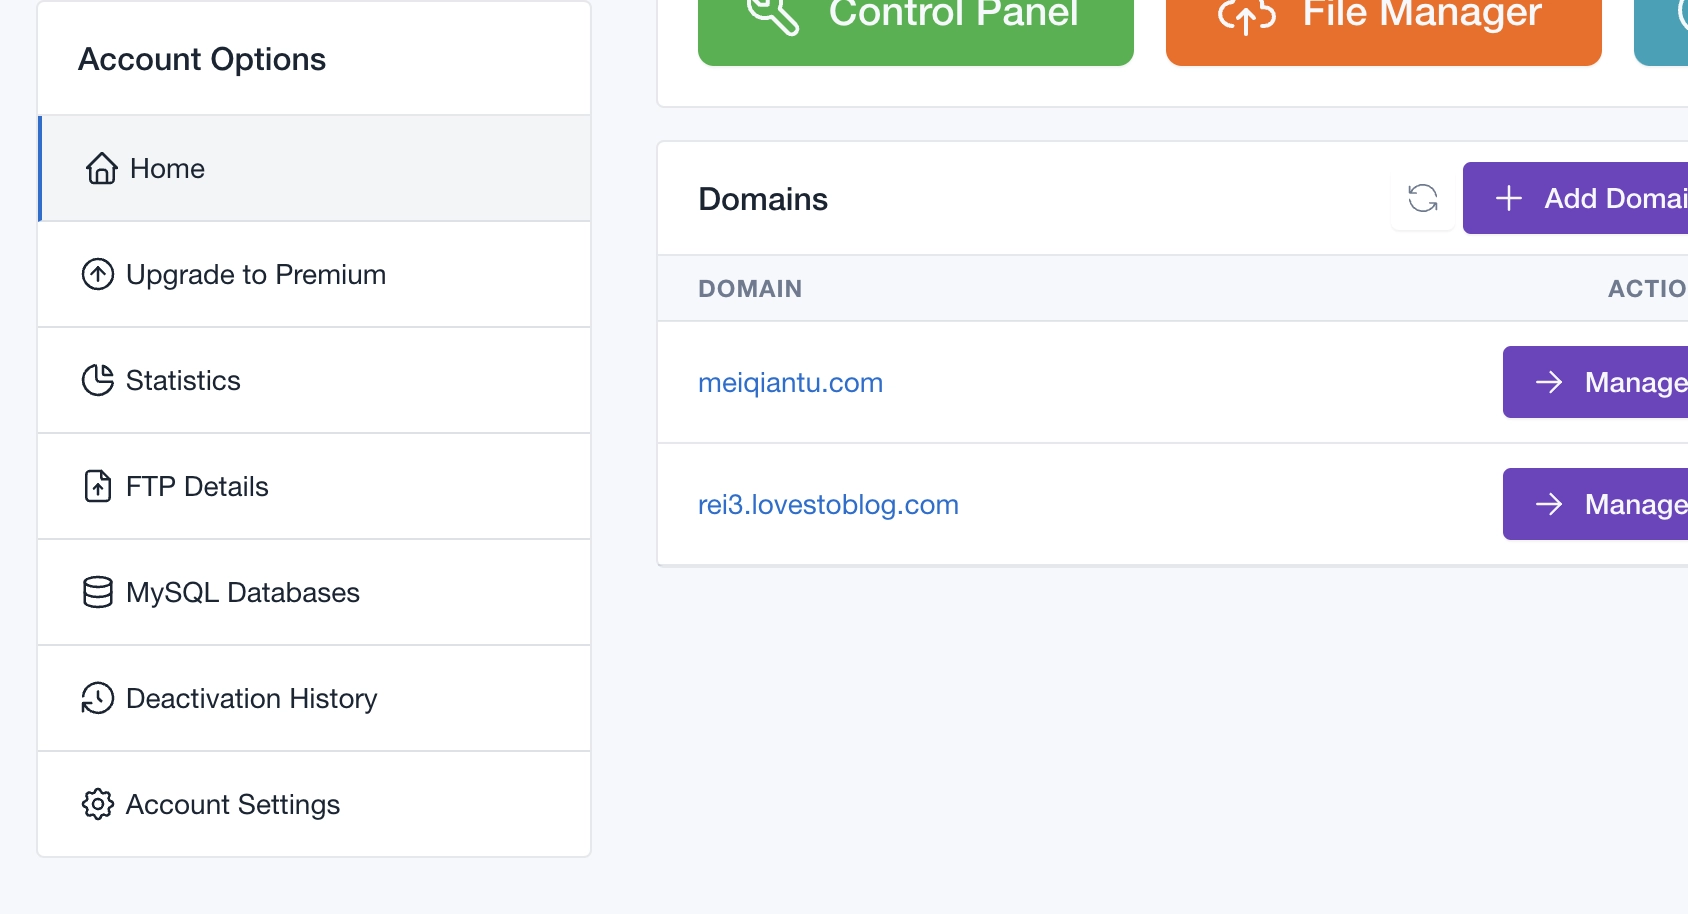Open the rei3.lovestoblog.com link
Screen dimensions: 1688x914
pos(828,505)
